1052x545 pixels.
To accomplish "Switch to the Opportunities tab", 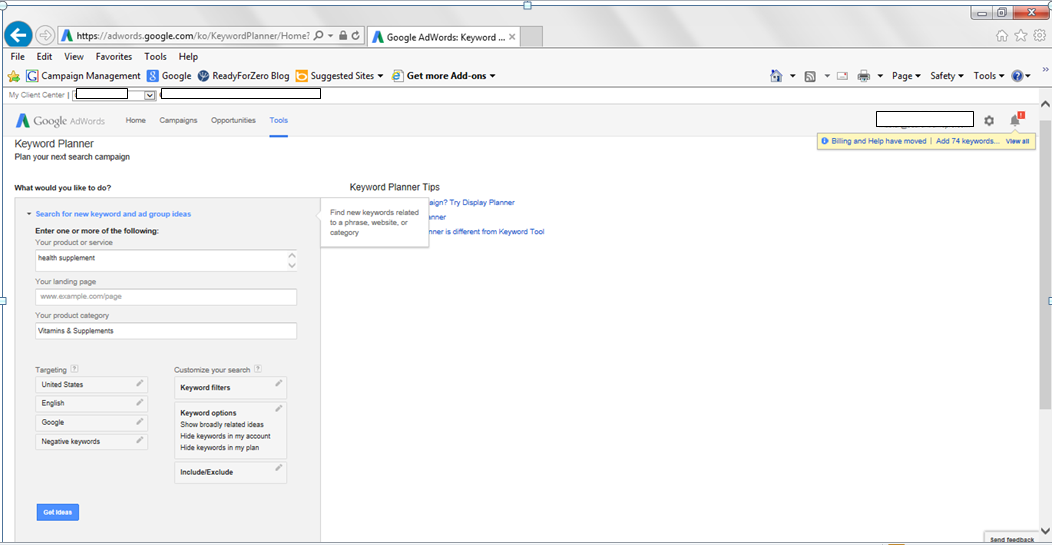I will click(233, 120).
